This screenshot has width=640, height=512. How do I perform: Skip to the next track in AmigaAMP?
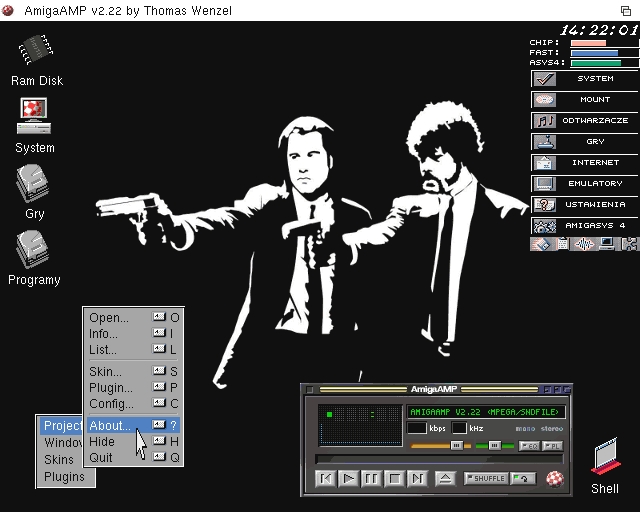(x=418, y=478)
